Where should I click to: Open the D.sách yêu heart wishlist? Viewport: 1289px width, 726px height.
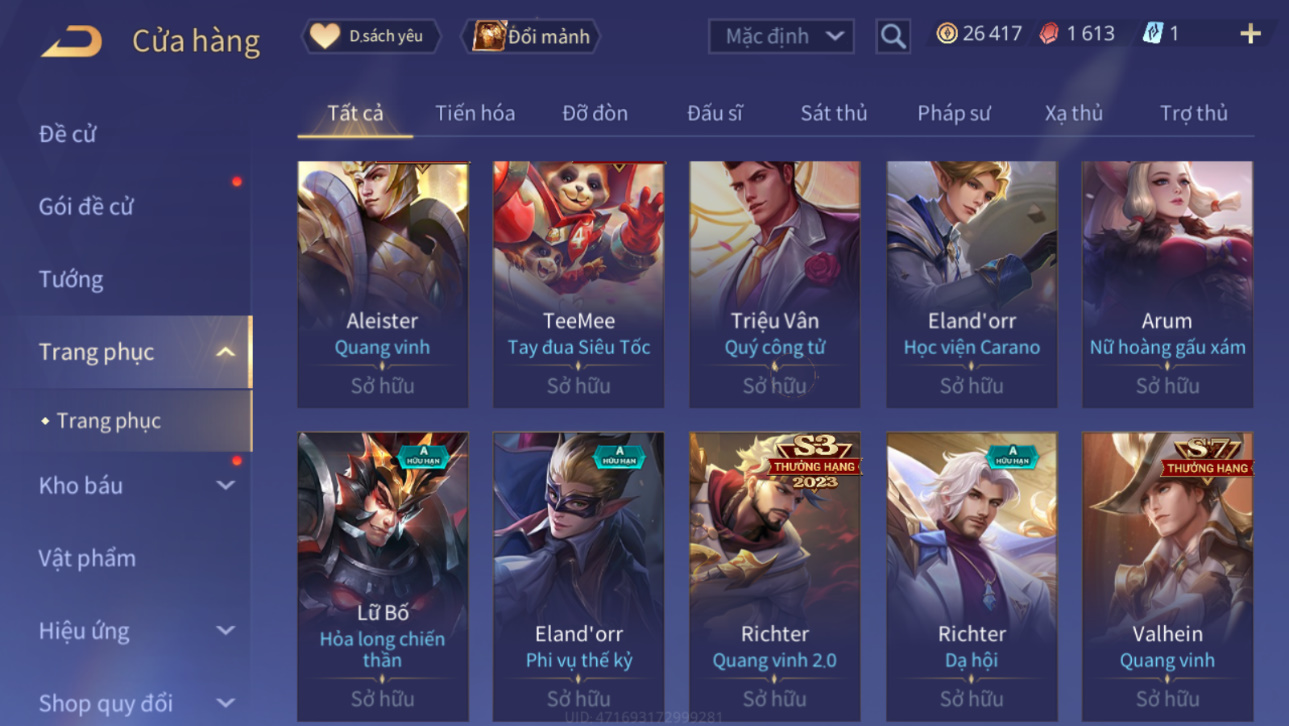tap(324, 36)
